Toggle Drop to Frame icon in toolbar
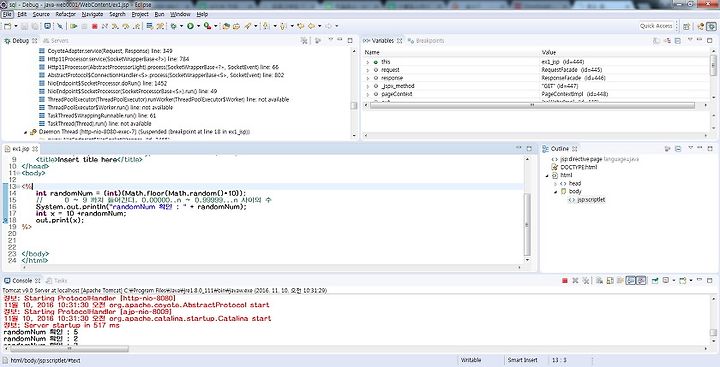The height and width of the screenshot is (367, 720). click(150, 26)
